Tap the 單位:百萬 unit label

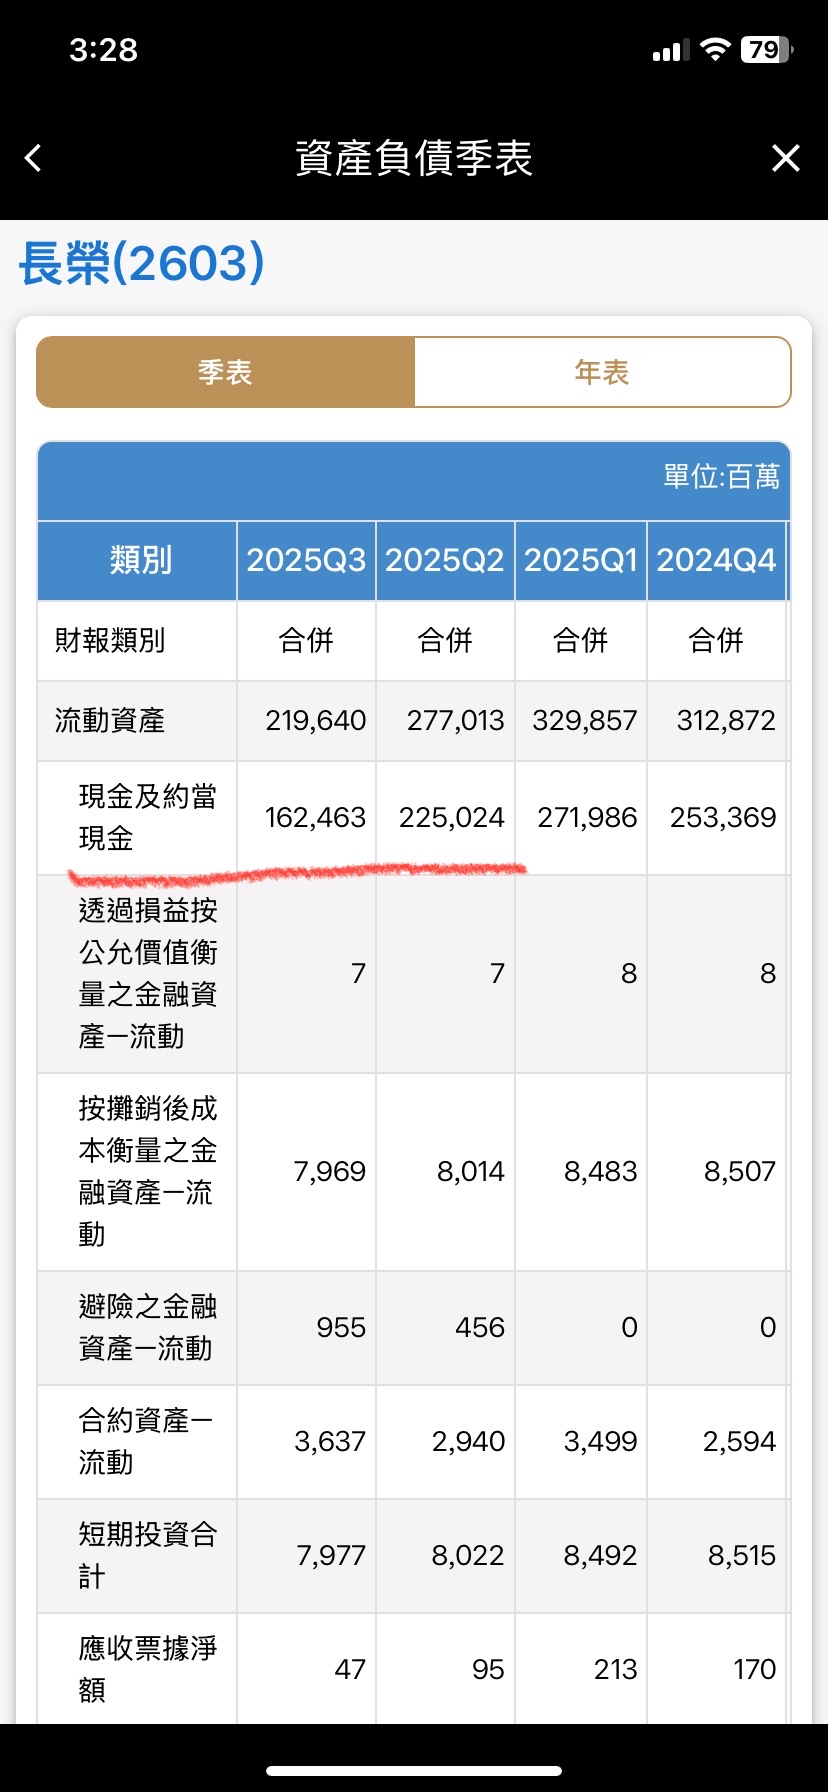[721, 477]
